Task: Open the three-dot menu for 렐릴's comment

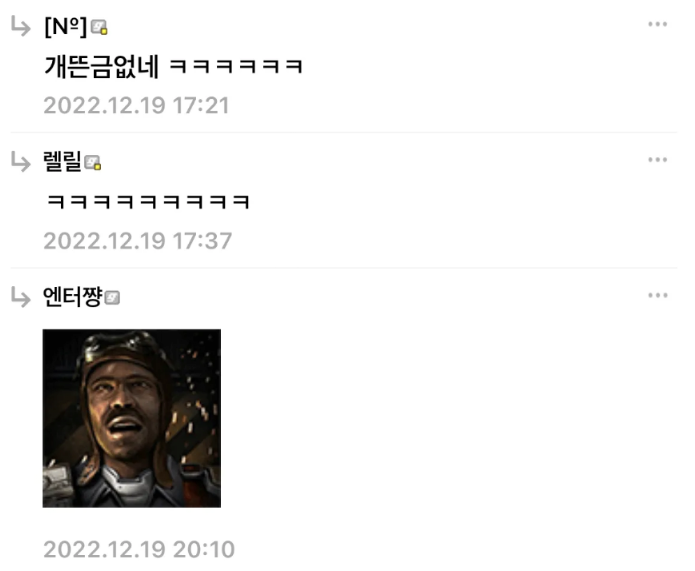Action: click(x=657, y=160)
